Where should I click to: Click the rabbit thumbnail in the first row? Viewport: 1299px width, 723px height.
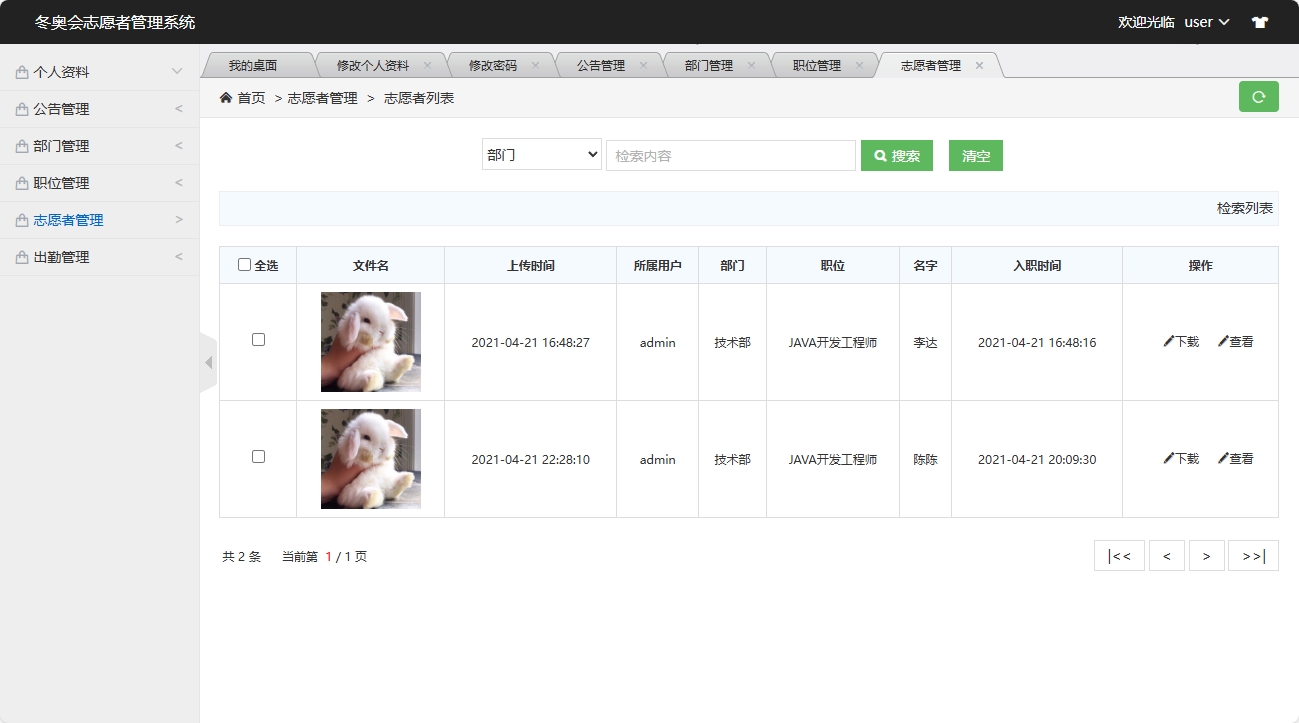click(x=370, y=340)
